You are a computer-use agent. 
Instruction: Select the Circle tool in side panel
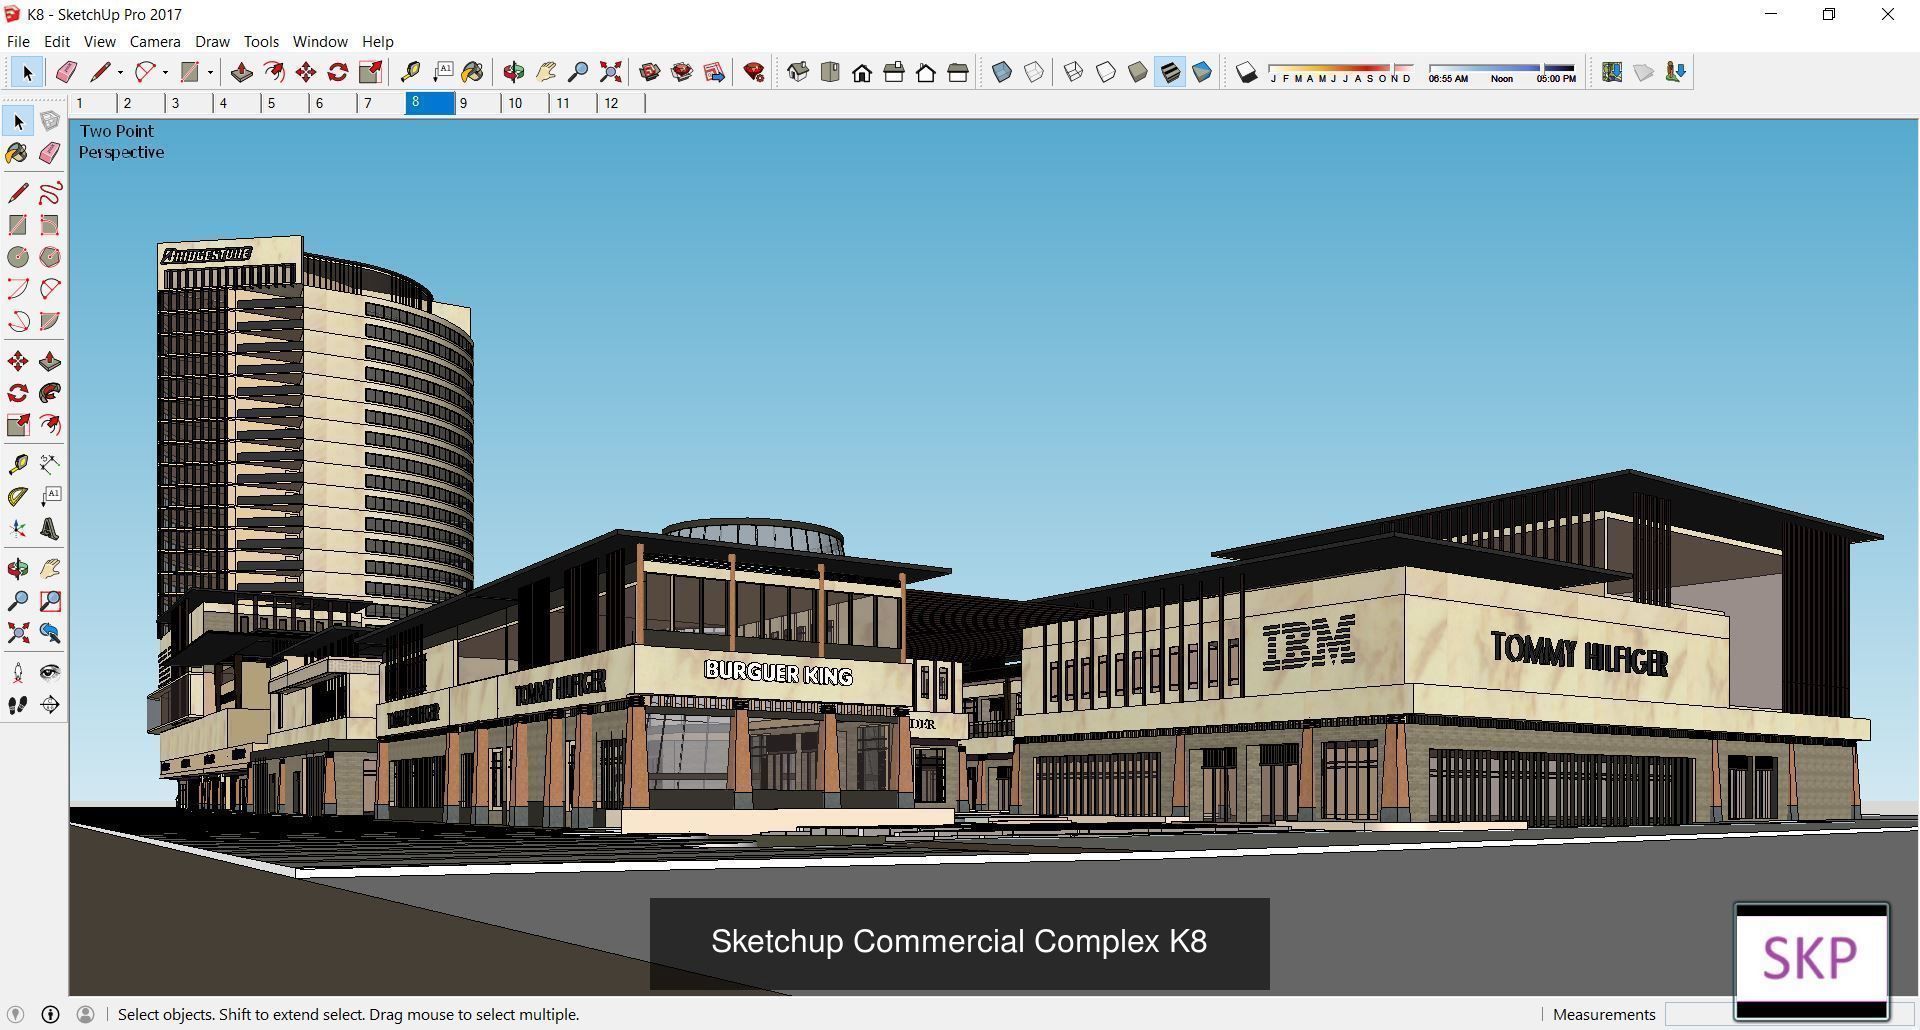pos(18,257)
